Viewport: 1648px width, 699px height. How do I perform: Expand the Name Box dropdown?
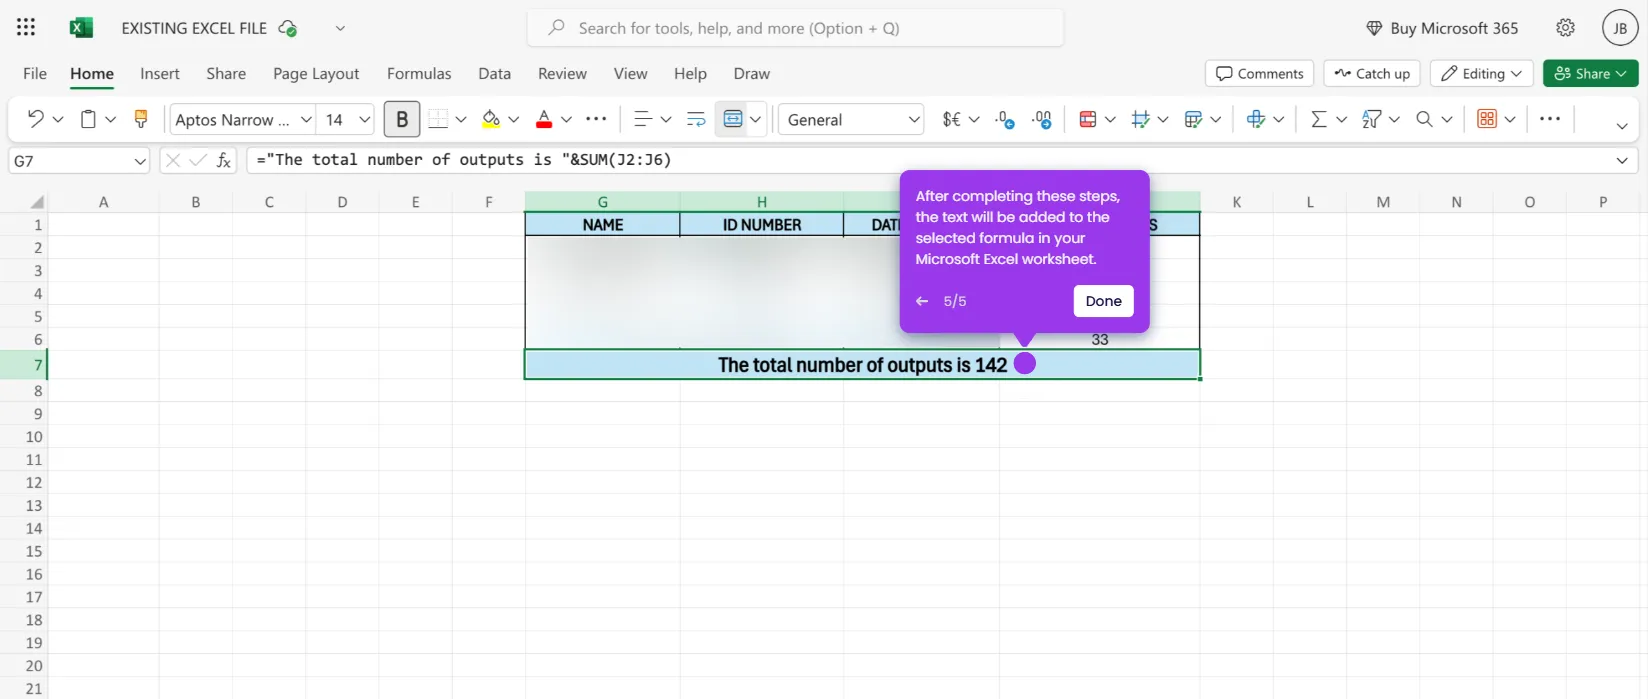pyautogui.click(x=140, y=160)
